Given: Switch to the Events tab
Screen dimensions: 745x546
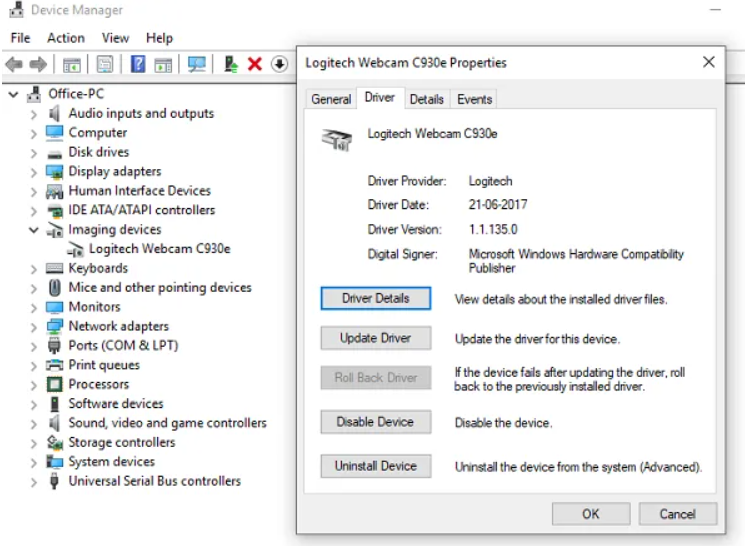Looking at the screenshot, I should pyautogui.click(x=474, y=99).
